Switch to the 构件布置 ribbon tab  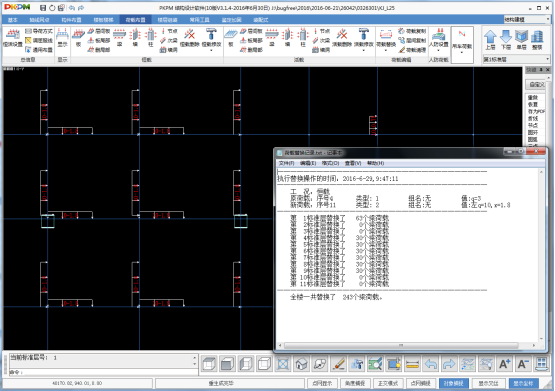(71, 20)
